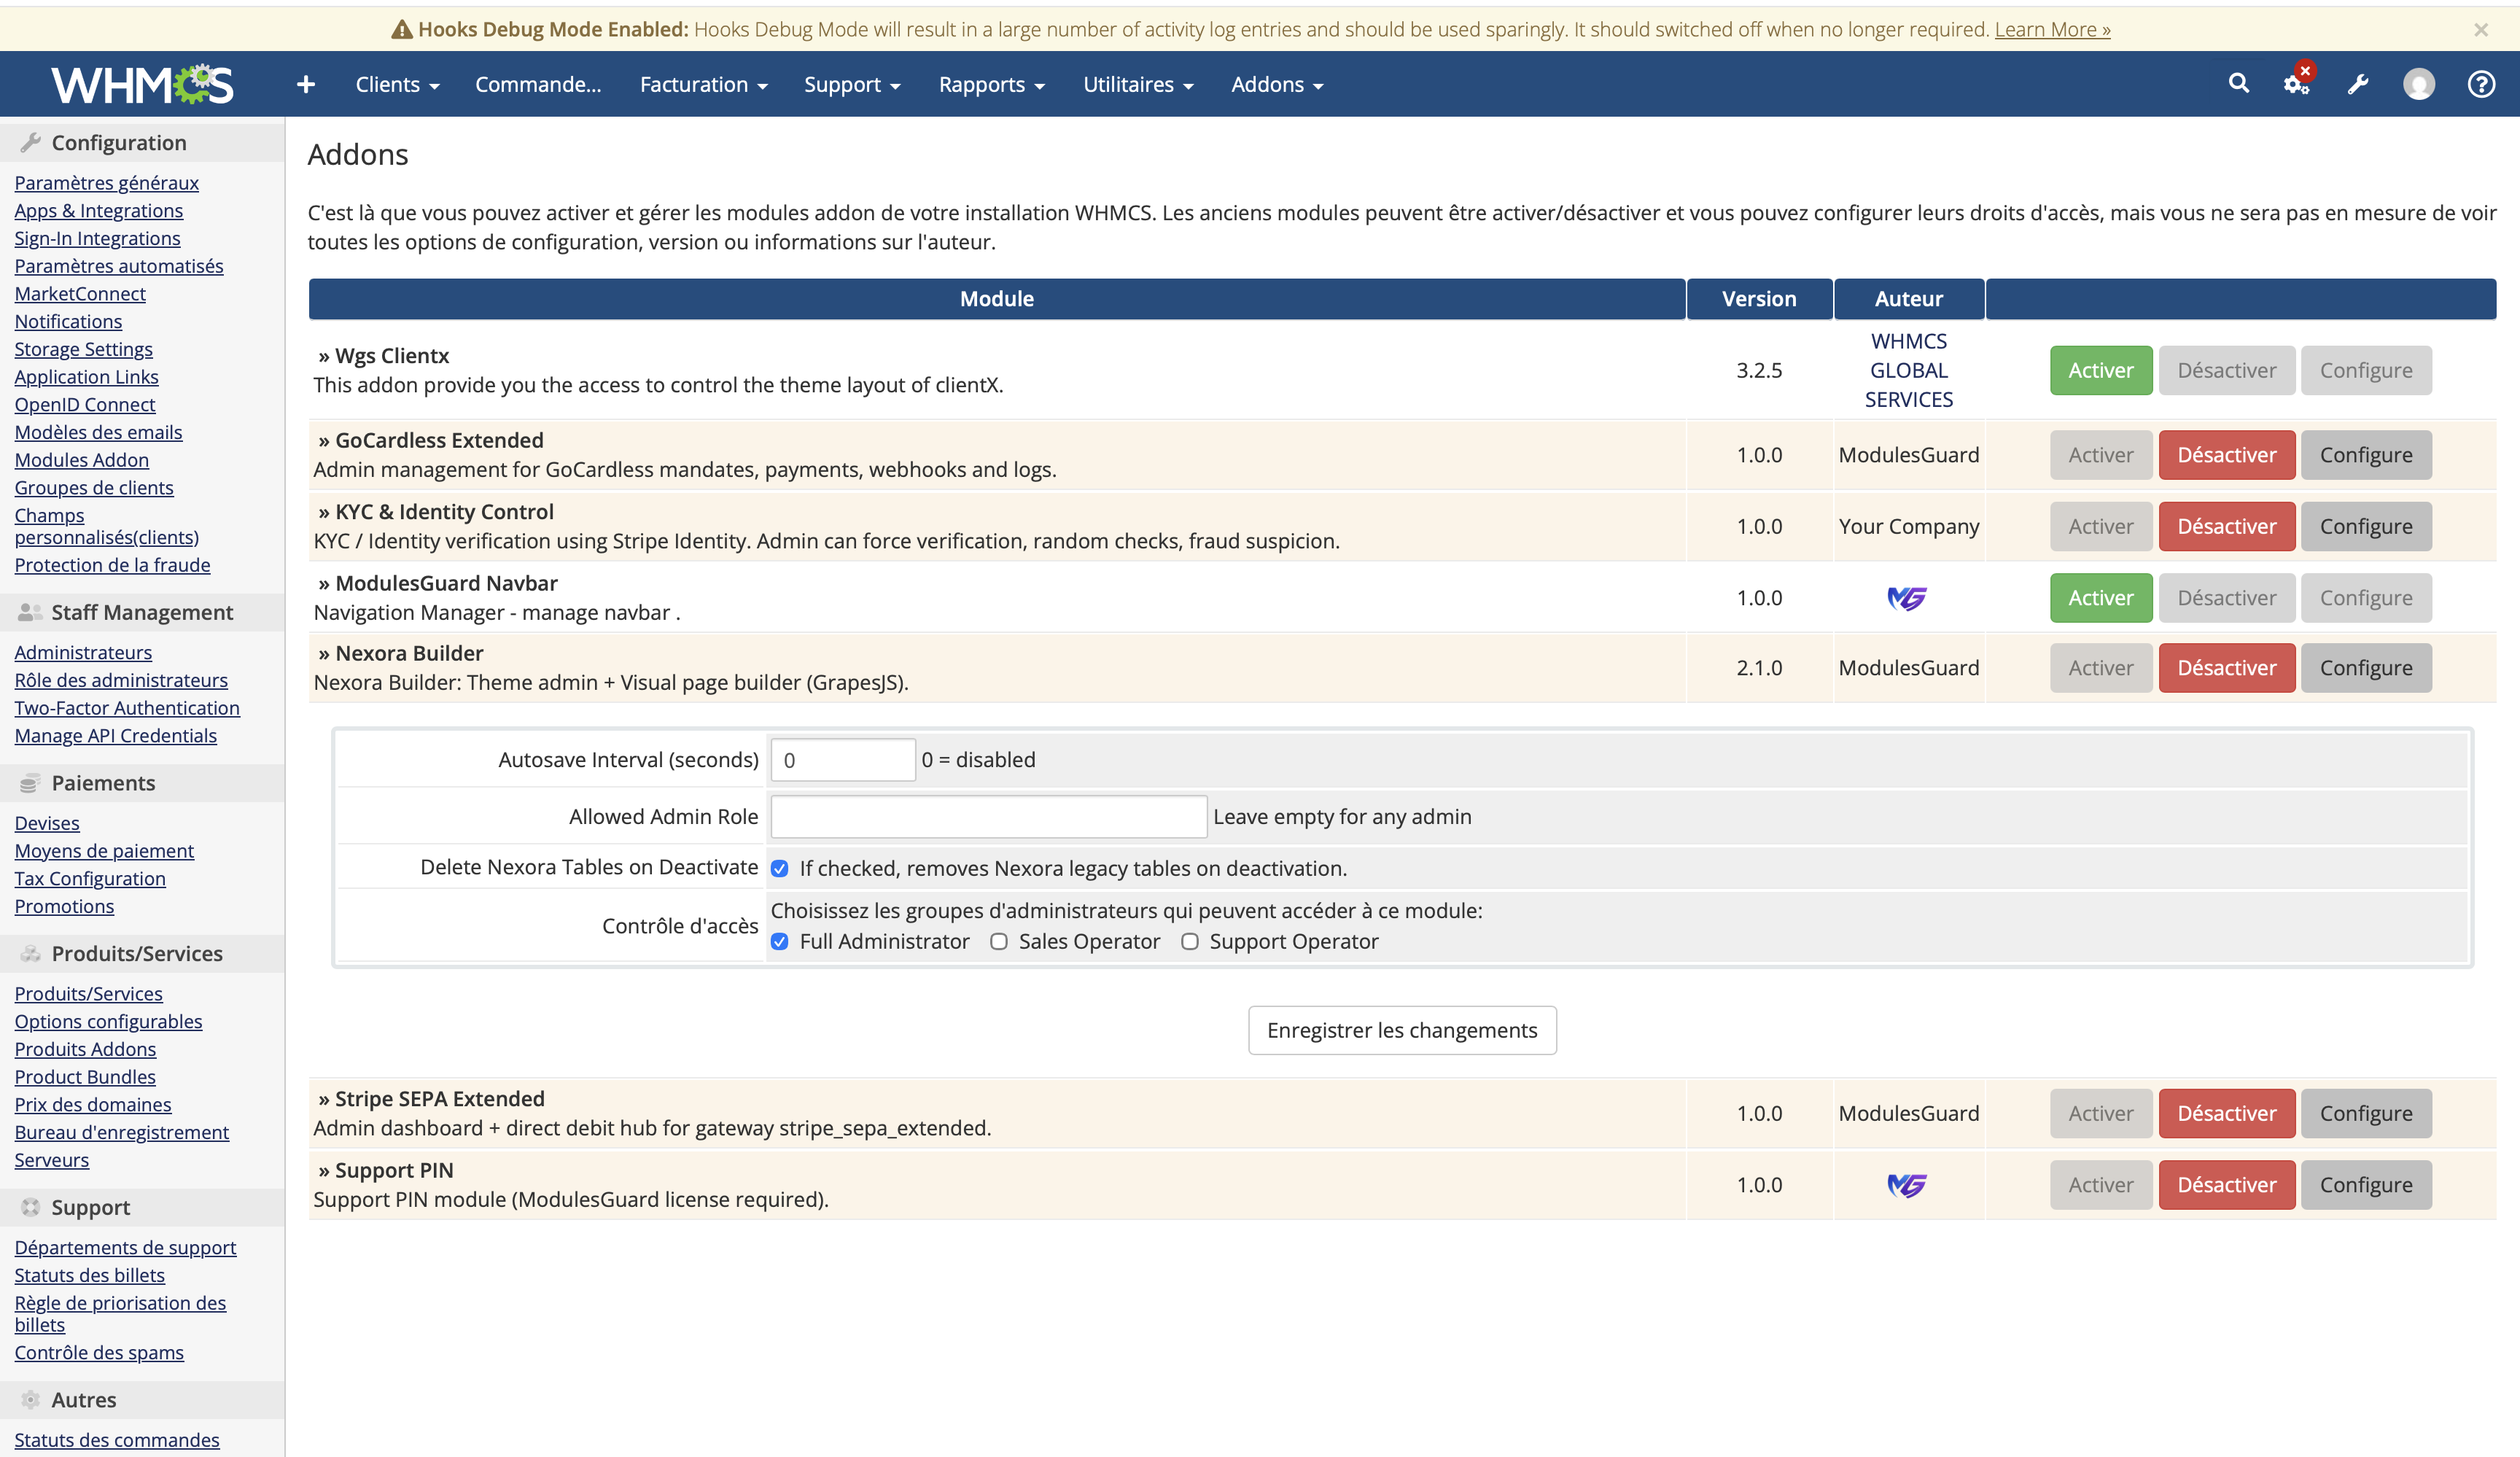The image size is (2520, 1457).
Task: Open the Rapports menu
Action: [x=991, y=85]
